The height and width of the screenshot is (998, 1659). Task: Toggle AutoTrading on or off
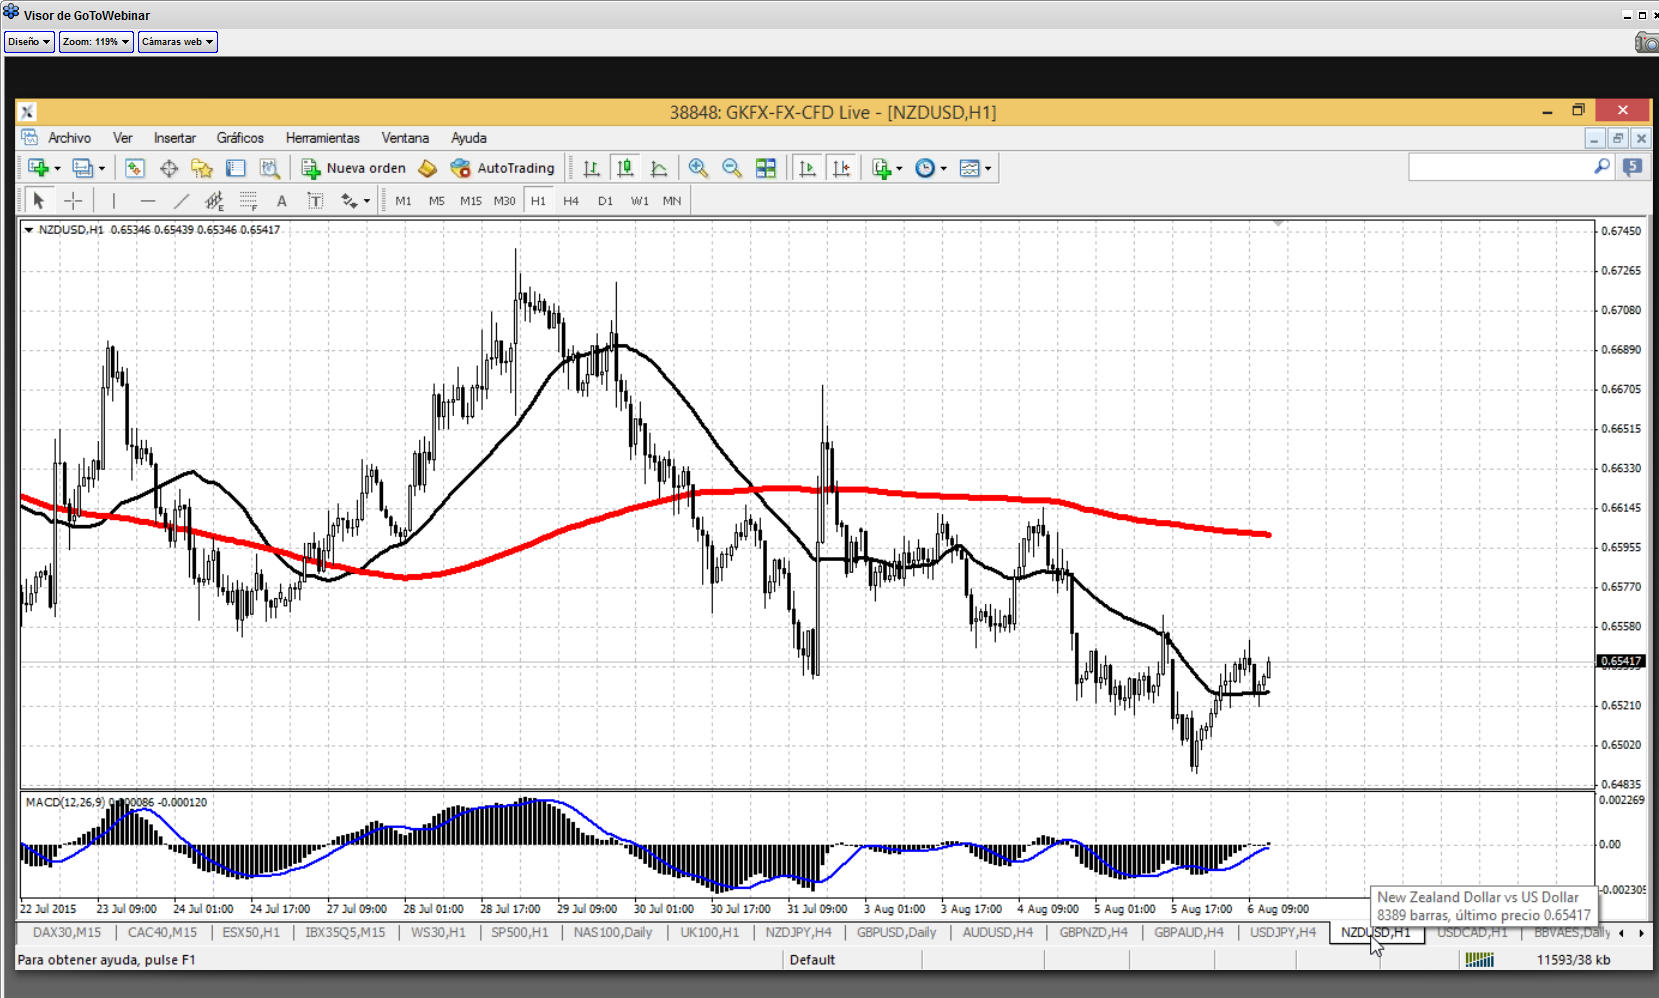(x=503, y=168)
